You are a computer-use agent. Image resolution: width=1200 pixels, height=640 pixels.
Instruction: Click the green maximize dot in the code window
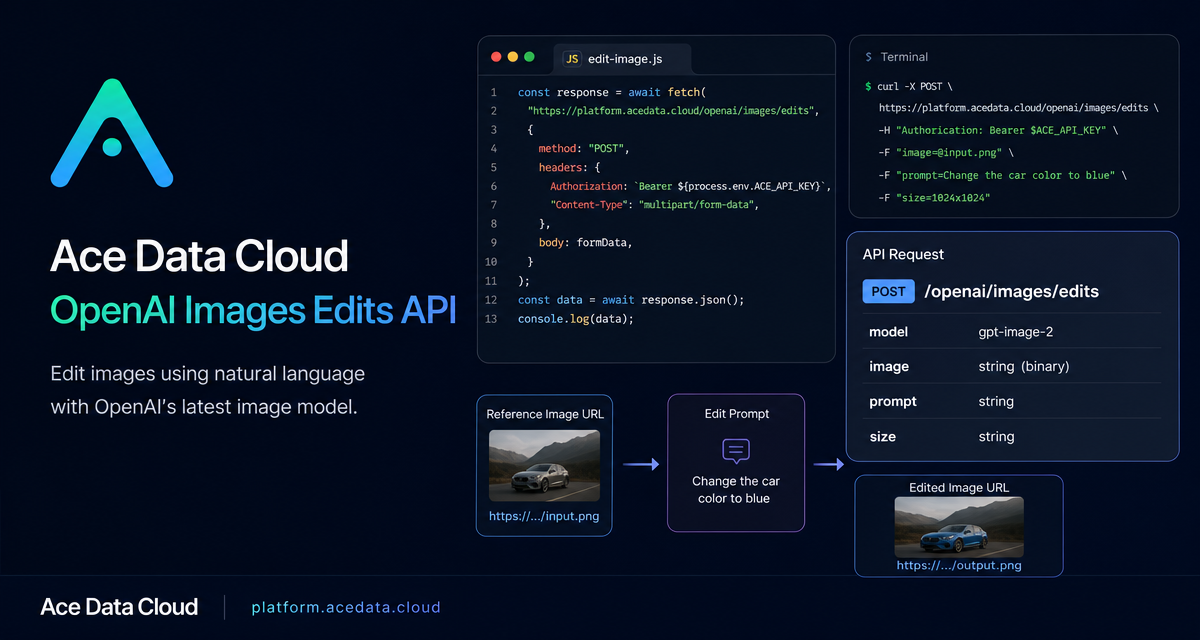pos(530,58)
